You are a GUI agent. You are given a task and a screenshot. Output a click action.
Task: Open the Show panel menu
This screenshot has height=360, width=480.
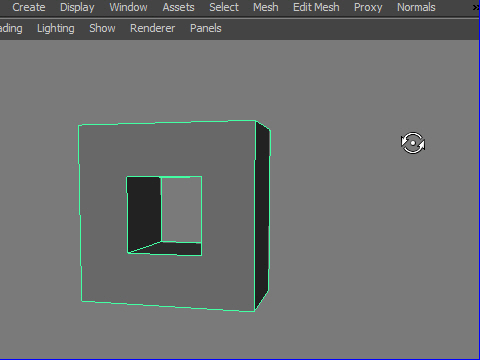click(102, 29)
